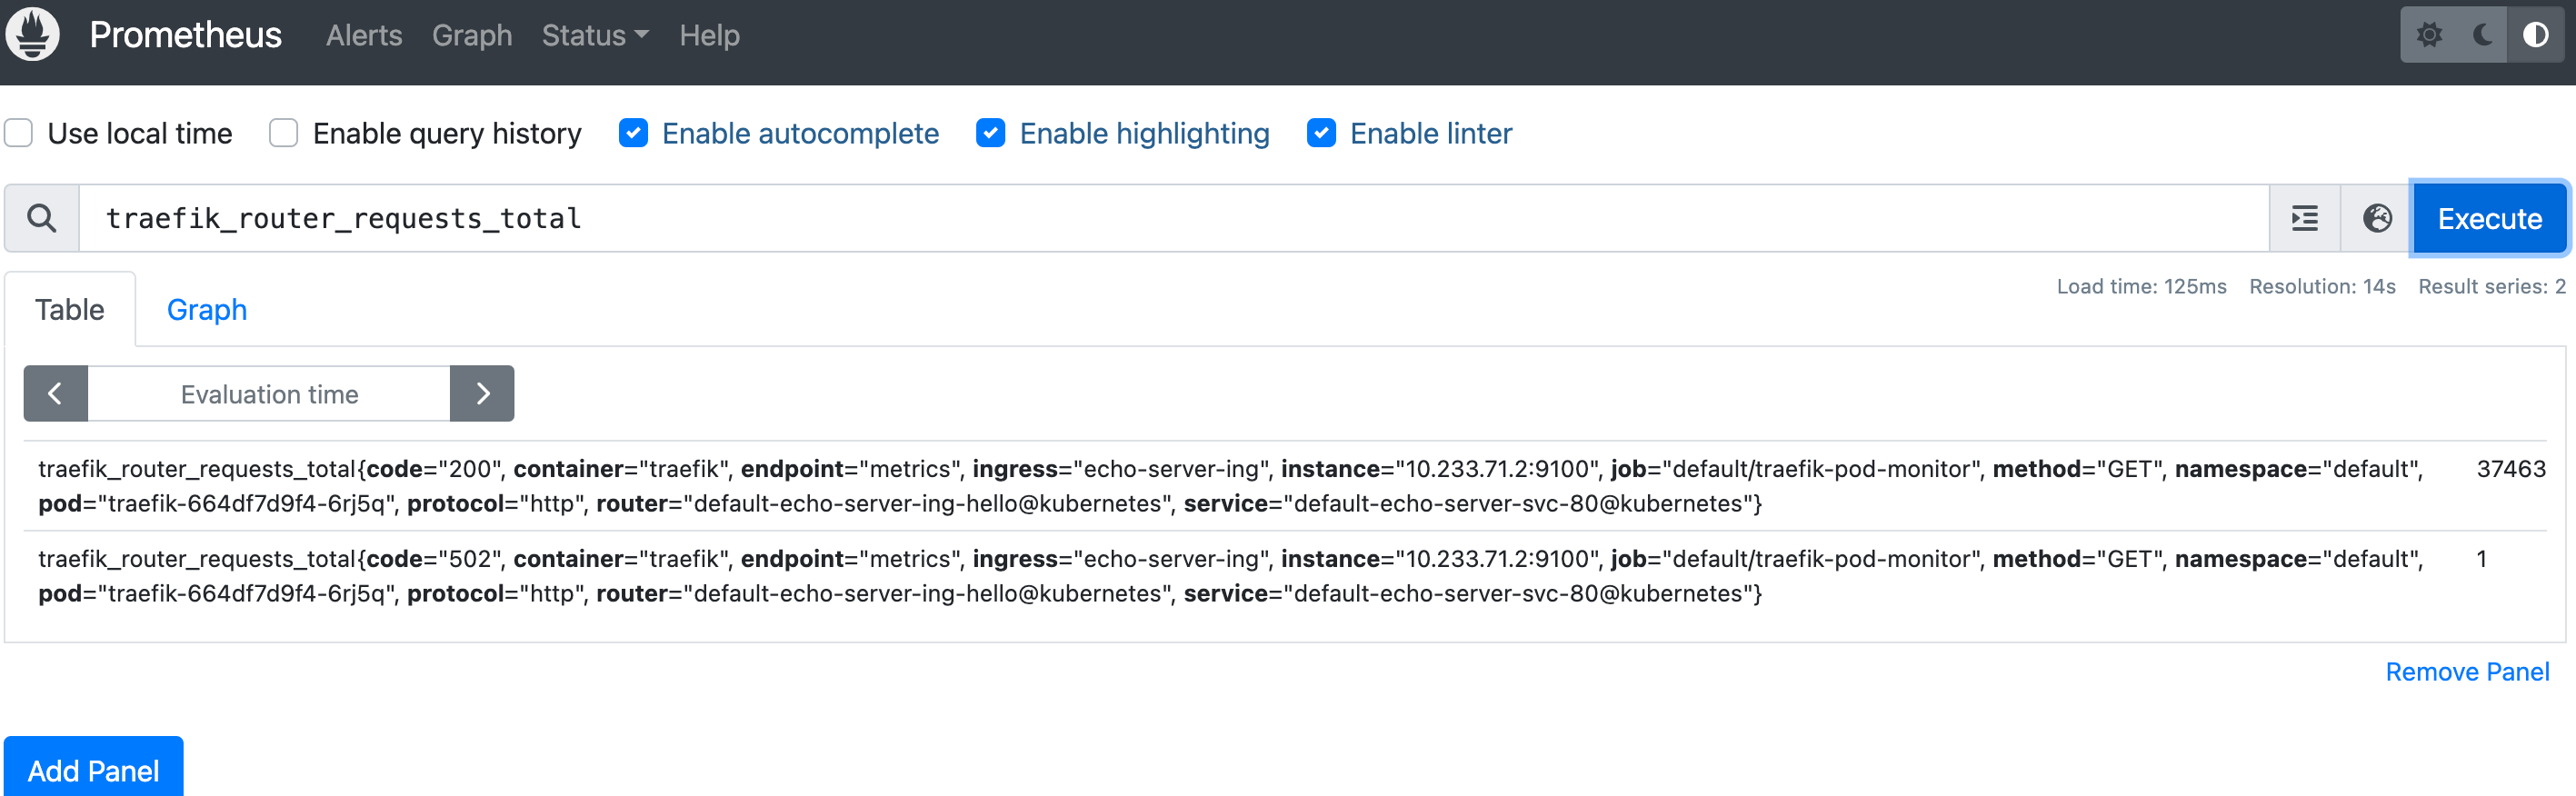Click Result series: 2 text
The height and width of the screenshot is (796, 2576).
click(2492, 287)
